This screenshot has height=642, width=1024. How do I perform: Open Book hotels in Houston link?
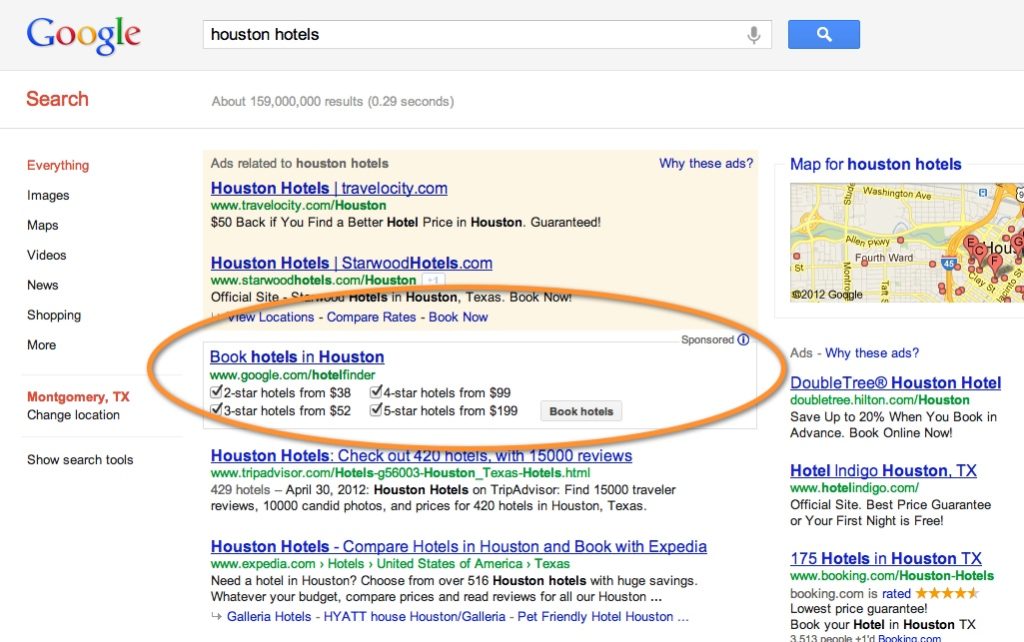pos(296,357)
